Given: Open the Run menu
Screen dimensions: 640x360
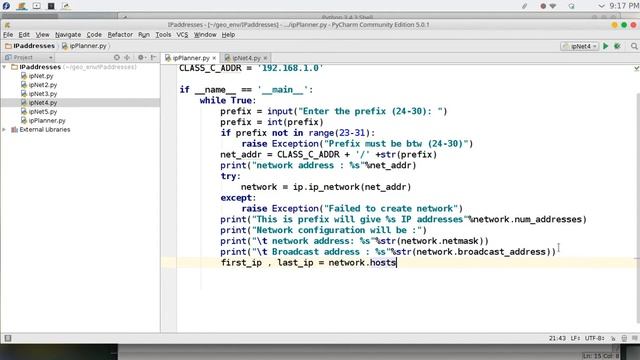Looking at the screenshot, I should (x=144, y=35).
